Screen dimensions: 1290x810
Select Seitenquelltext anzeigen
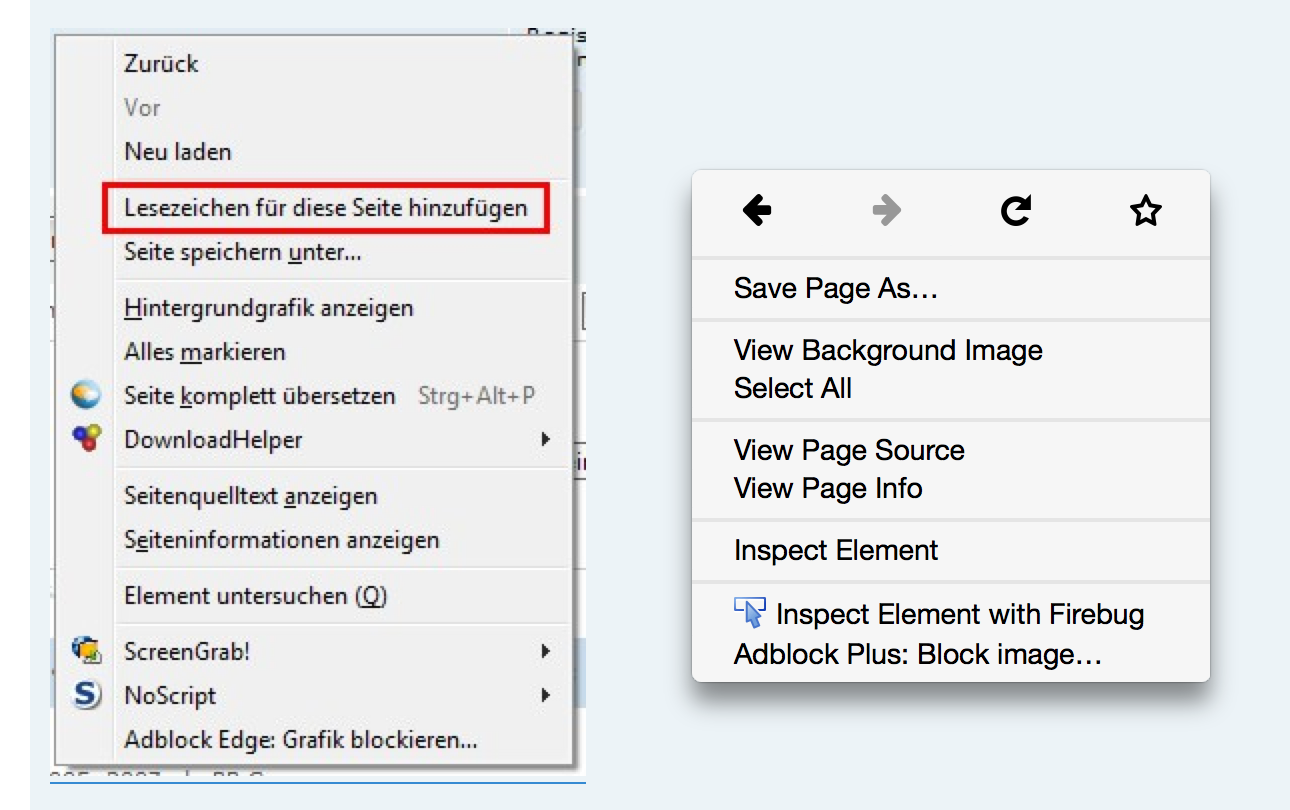coord(250,496)
